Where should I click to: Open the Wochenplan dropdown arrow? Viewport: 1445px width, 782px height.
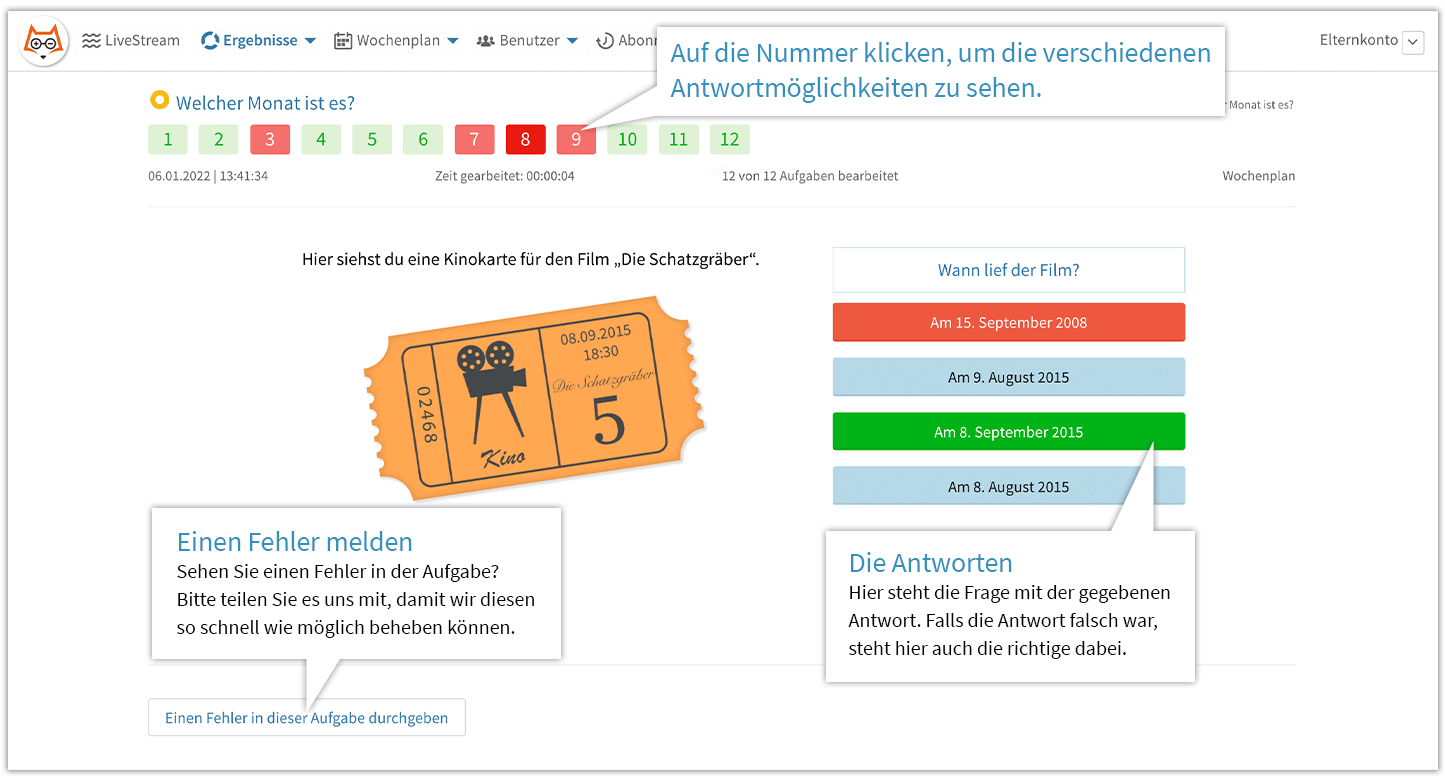[x=453, y=41]
